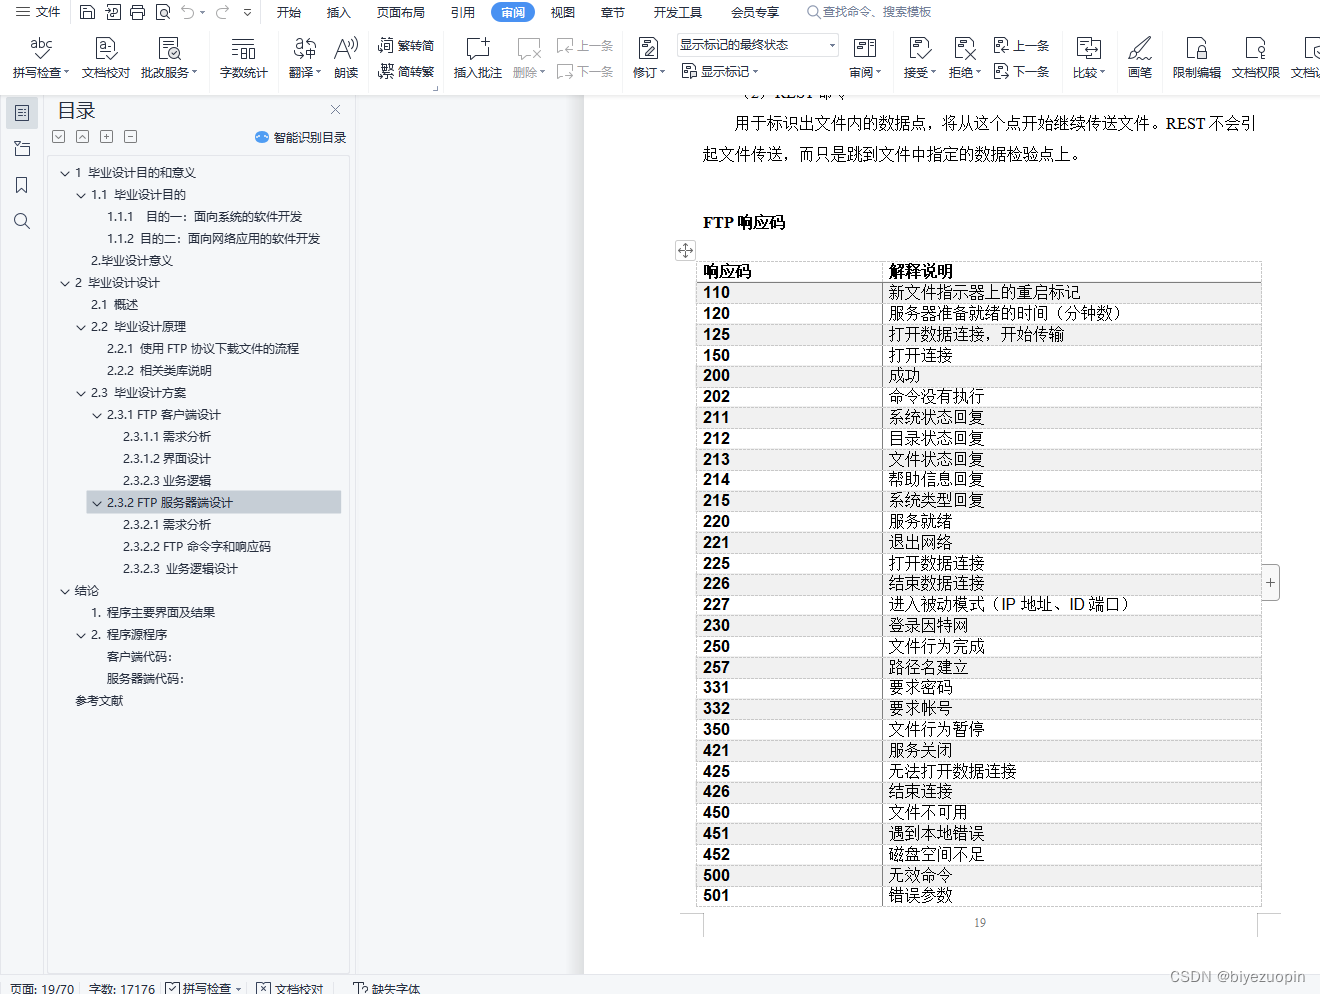The image size is (1320, 994).
Task: Go to outline entry 2.3.2.2 FTP 命令字和响应码
Action: click(197, 547)
